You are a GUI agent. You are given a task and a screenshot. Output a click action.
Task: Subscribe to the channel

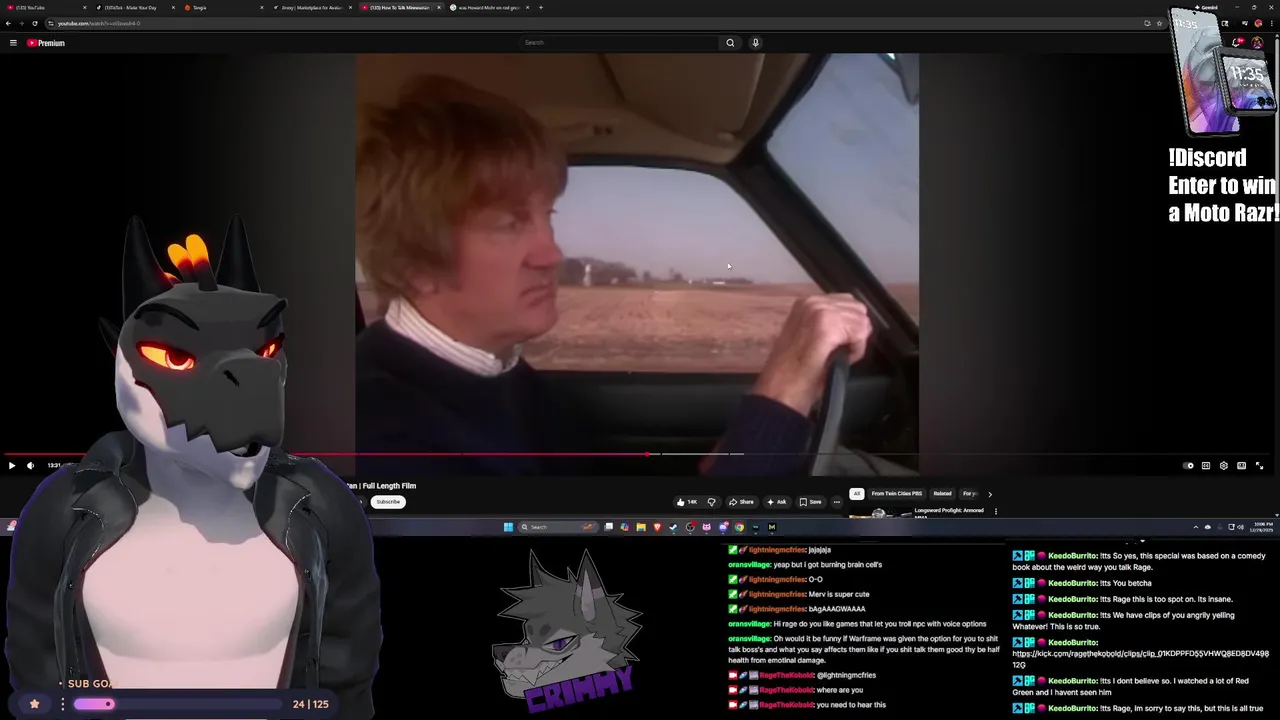[388, 502]
